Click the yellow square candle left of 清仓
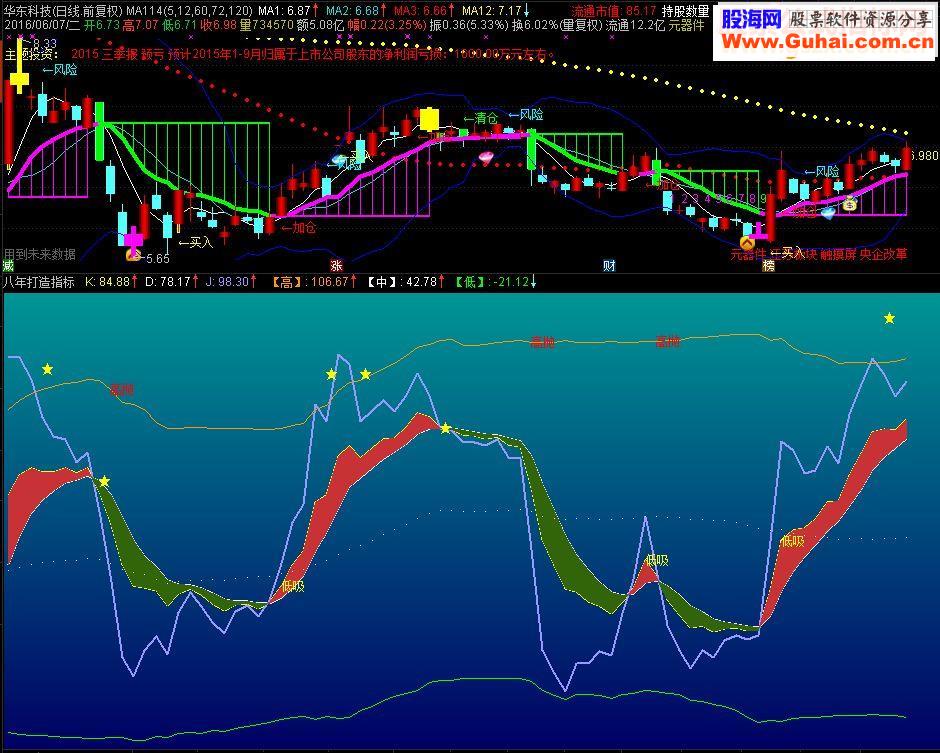Viewport: 940px width, 753px height. pos(429,119)
